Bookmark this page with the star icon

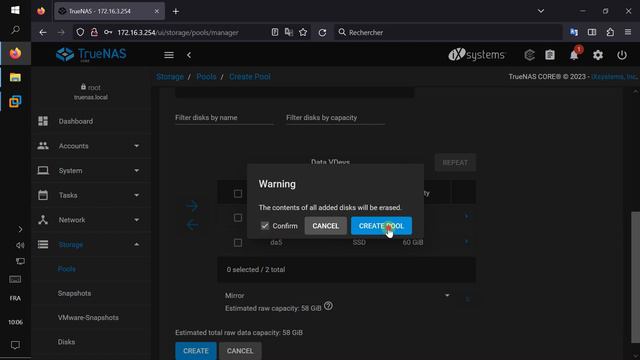coord(303,32)
